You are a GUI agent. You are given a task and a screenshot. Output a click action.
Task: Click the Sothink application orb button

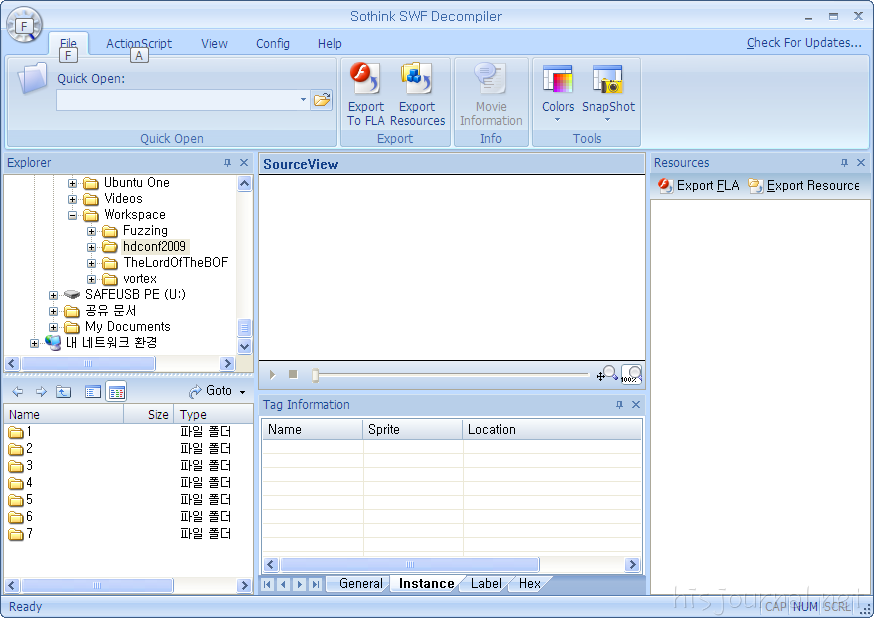point(24,25)
